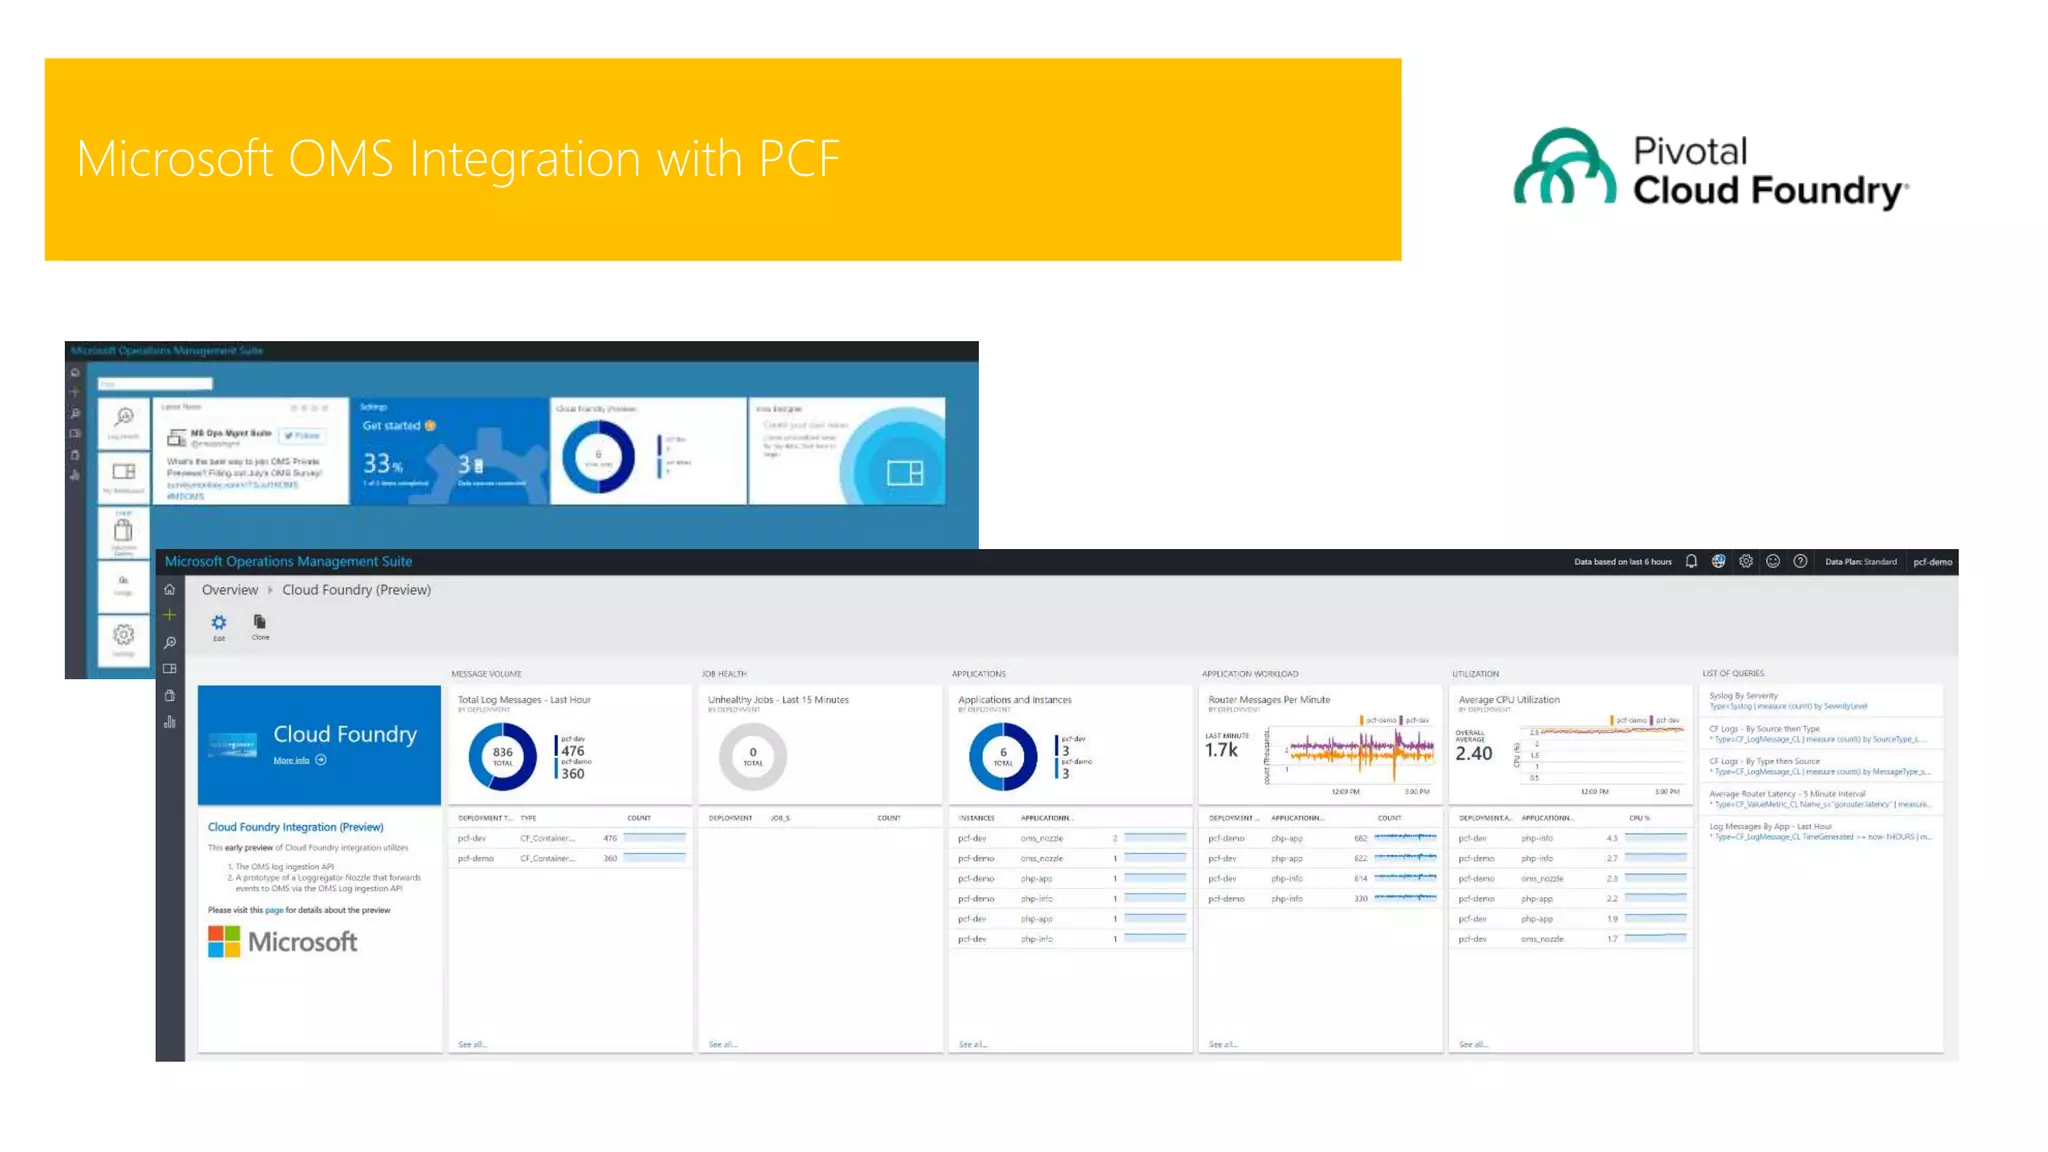Open Log Search magnifier in sidebar
This screenshot has width=2048, height=1152.
pos(170,643)
